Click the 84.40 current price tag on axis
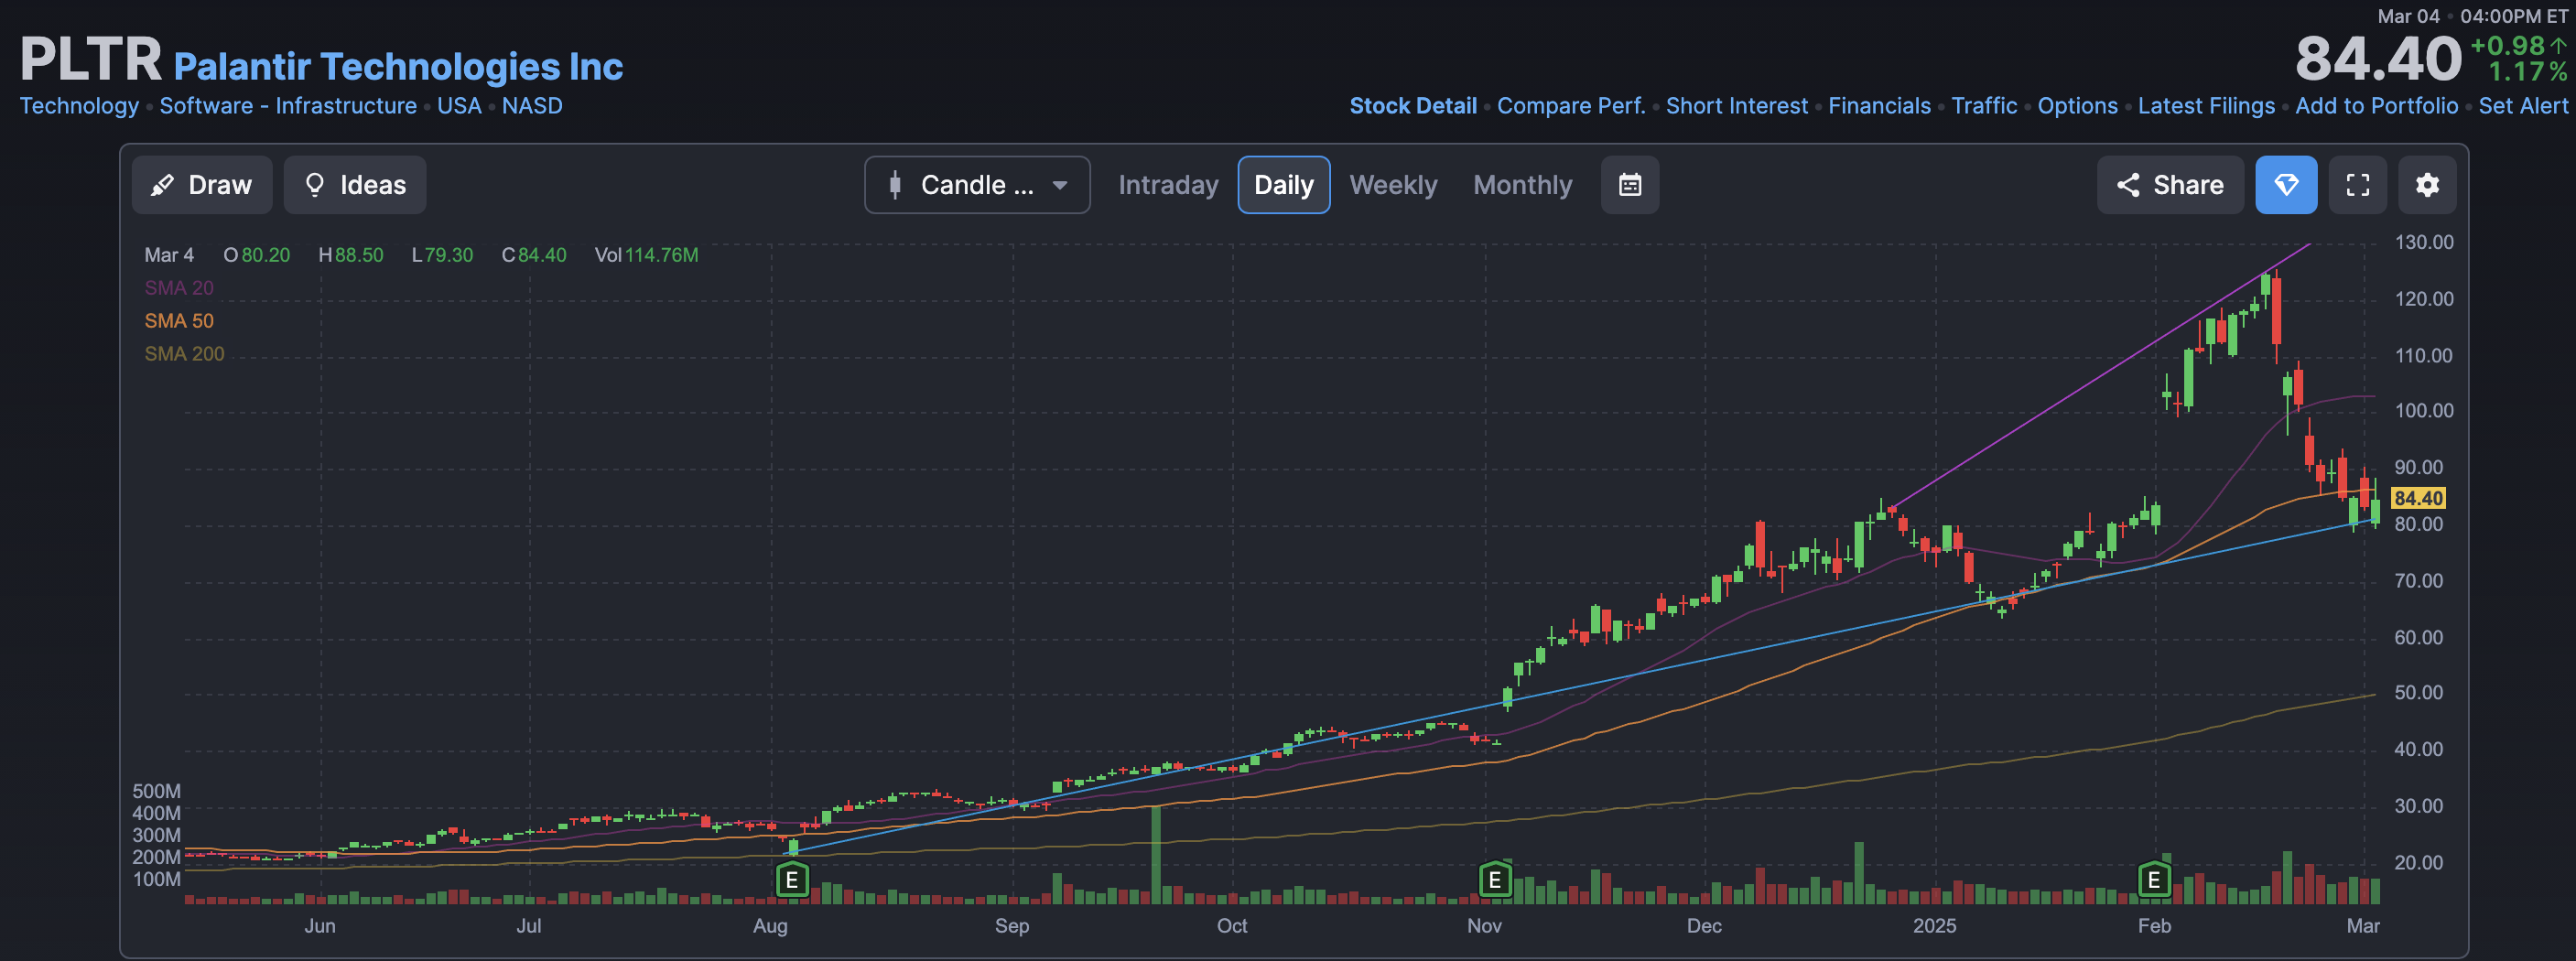 2418,498
